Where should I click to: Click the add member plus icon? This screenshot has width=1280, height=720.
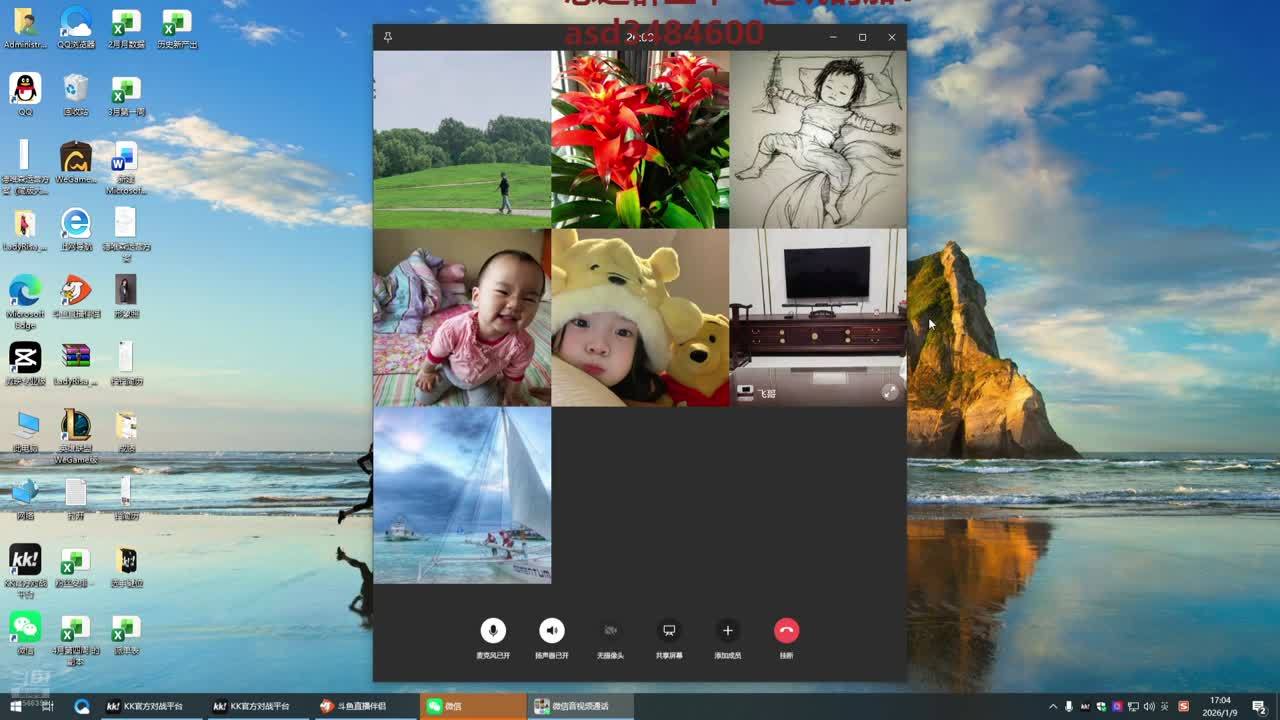[727, 630]
